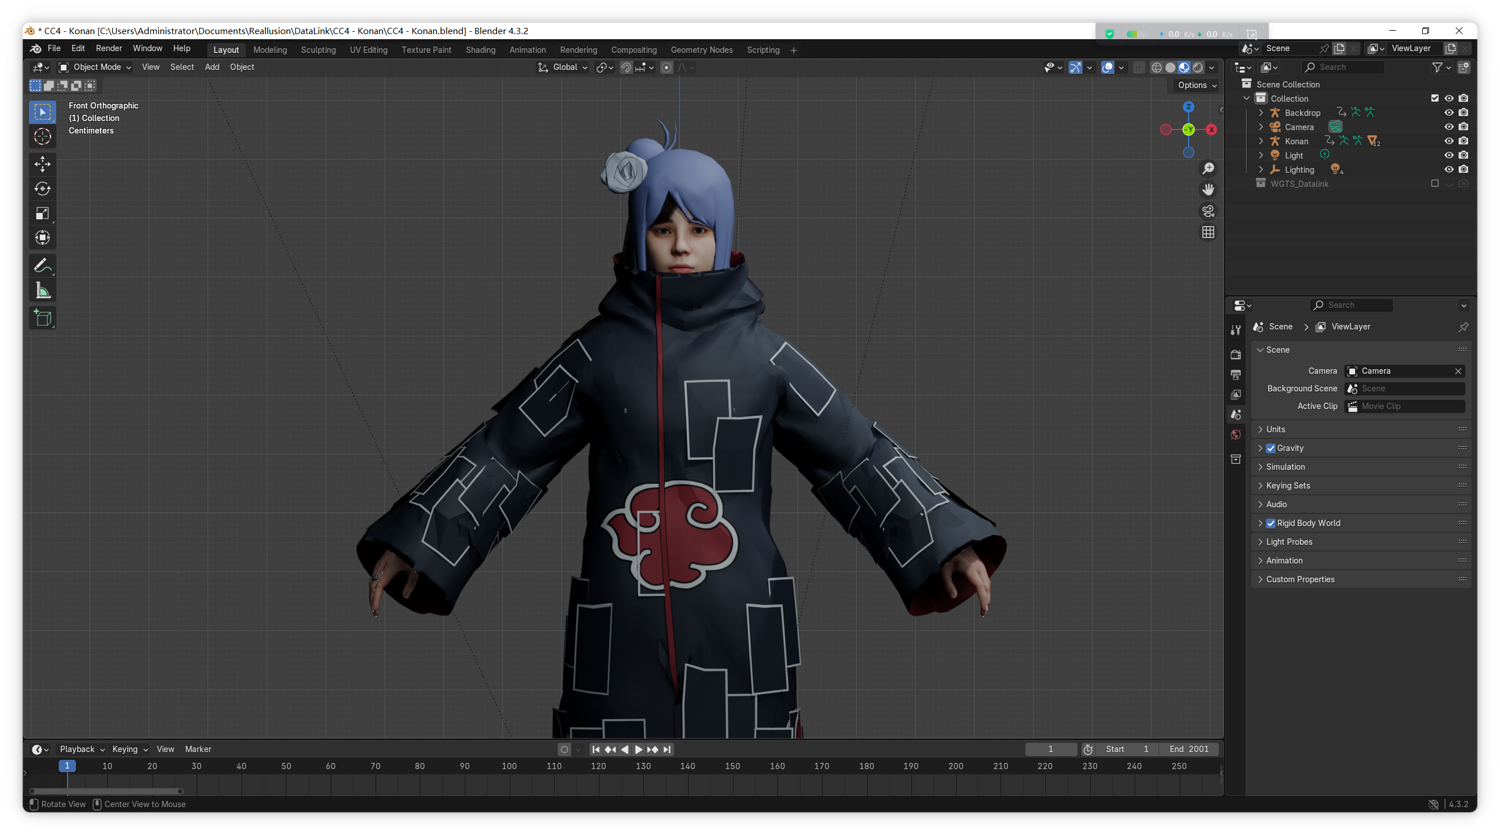
Task: Open the outliner filter dropdown
Action: coord(1440,68)
